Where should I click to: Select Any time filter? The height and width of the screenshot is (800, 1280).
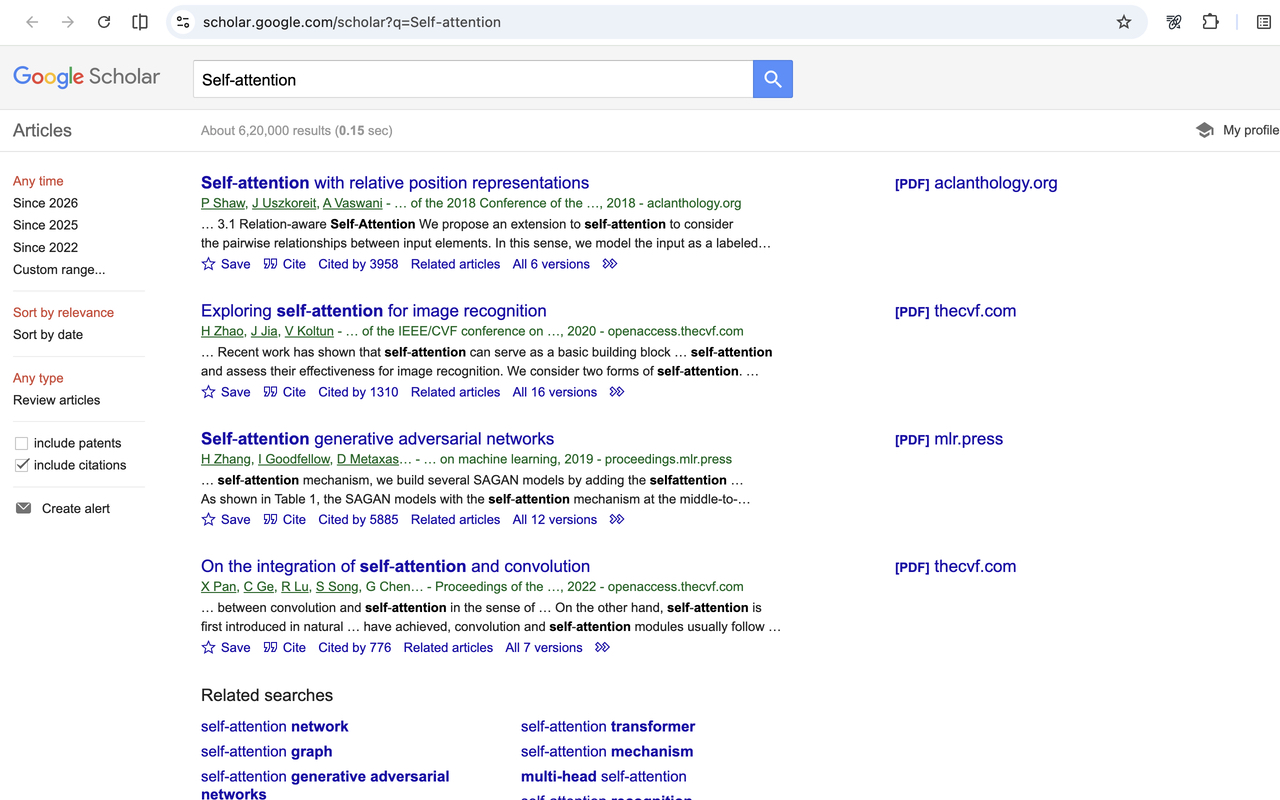tap(38, 181)
